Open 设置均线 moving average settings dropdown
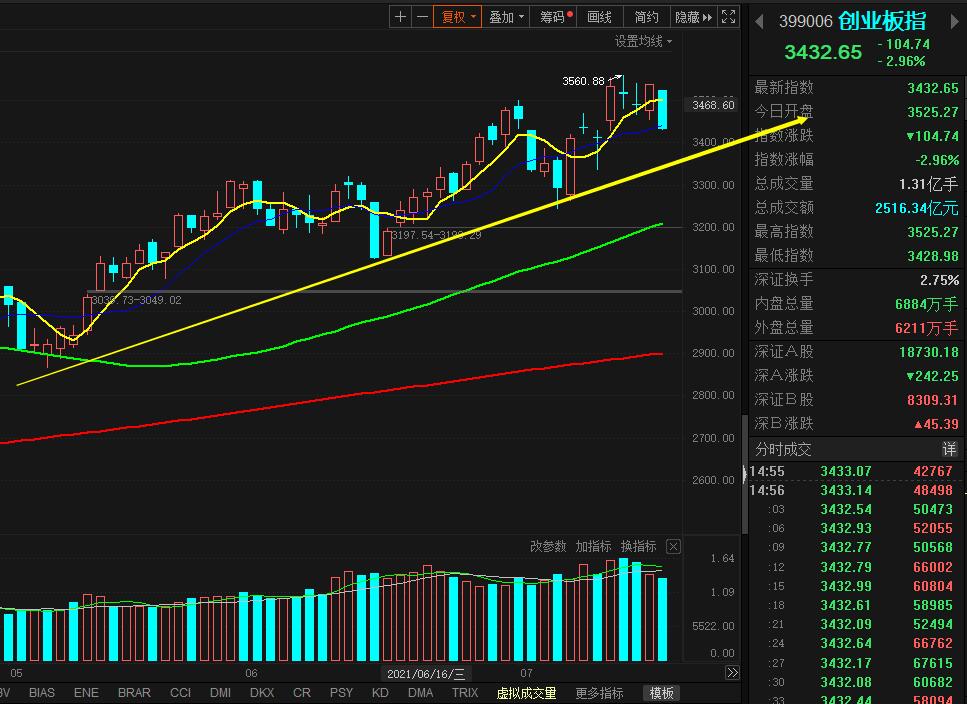 [643, 41]
